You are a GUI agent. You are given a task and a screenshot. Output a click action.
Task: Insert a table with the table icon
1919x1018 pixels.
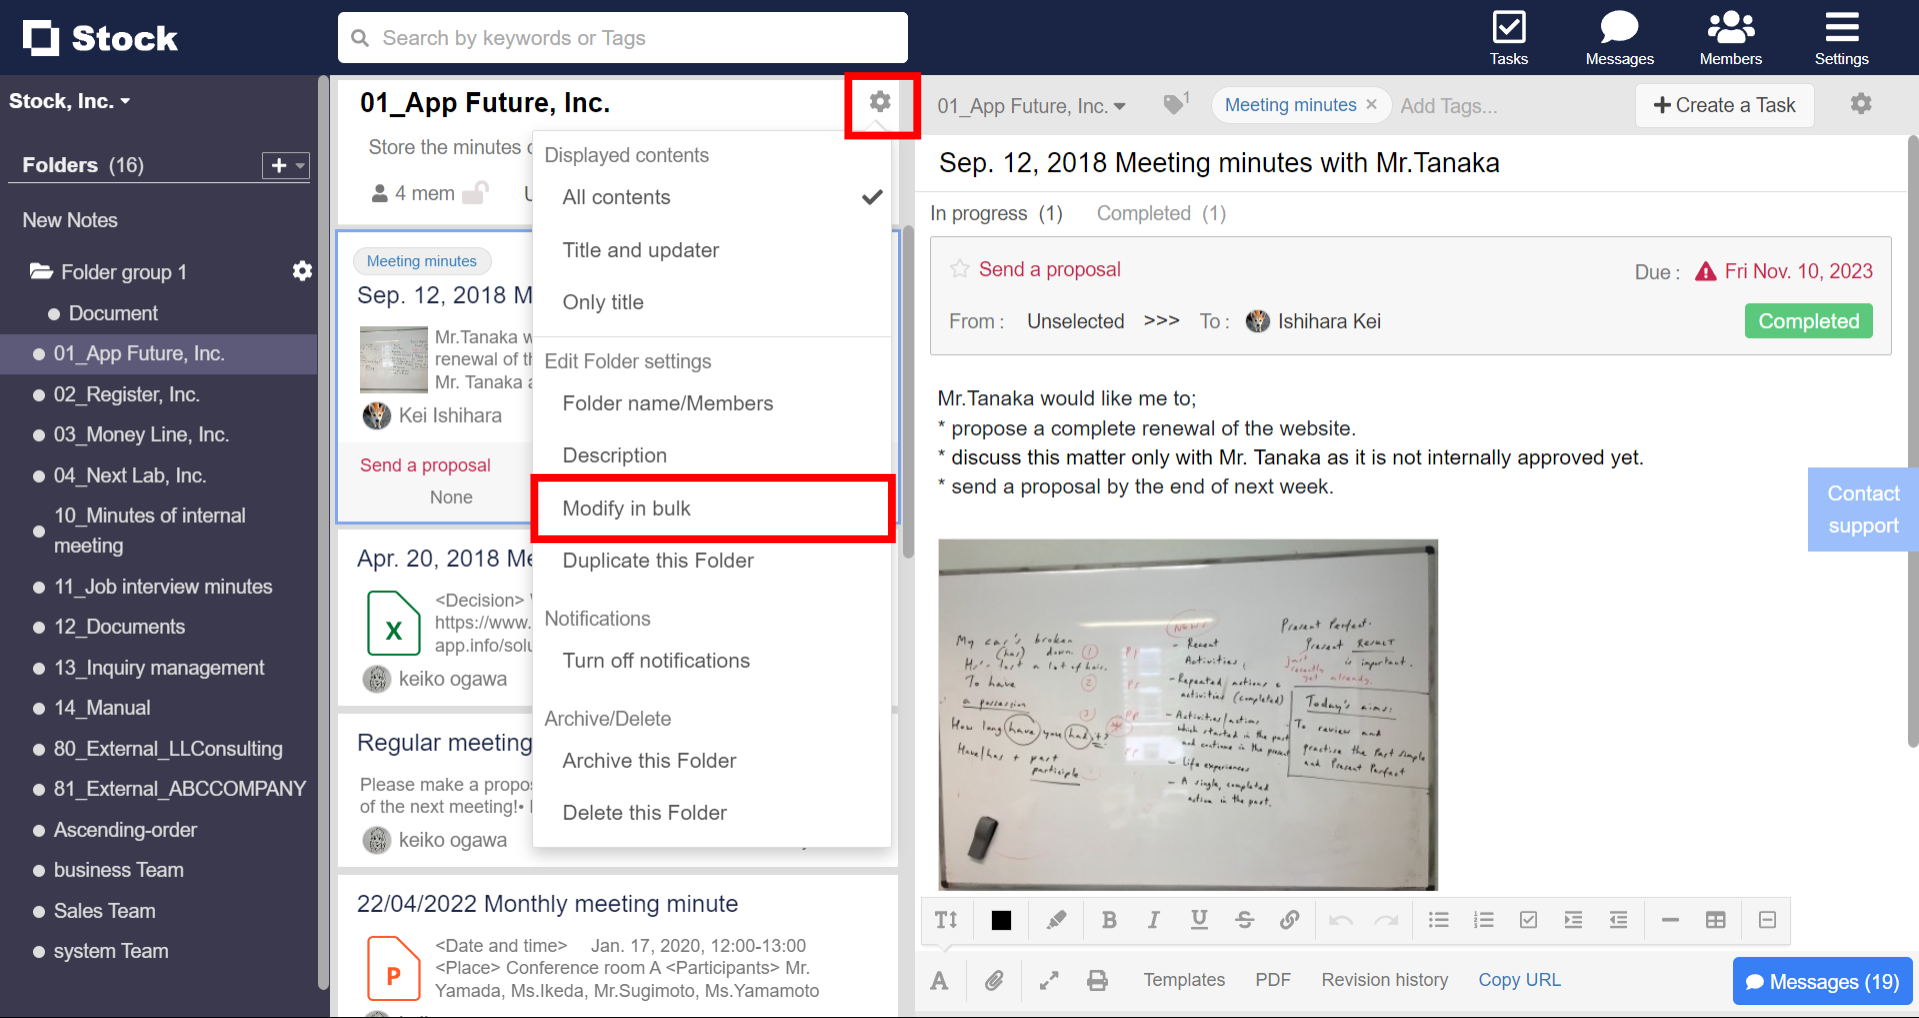pyautogui.click(x=1715, y=920)
